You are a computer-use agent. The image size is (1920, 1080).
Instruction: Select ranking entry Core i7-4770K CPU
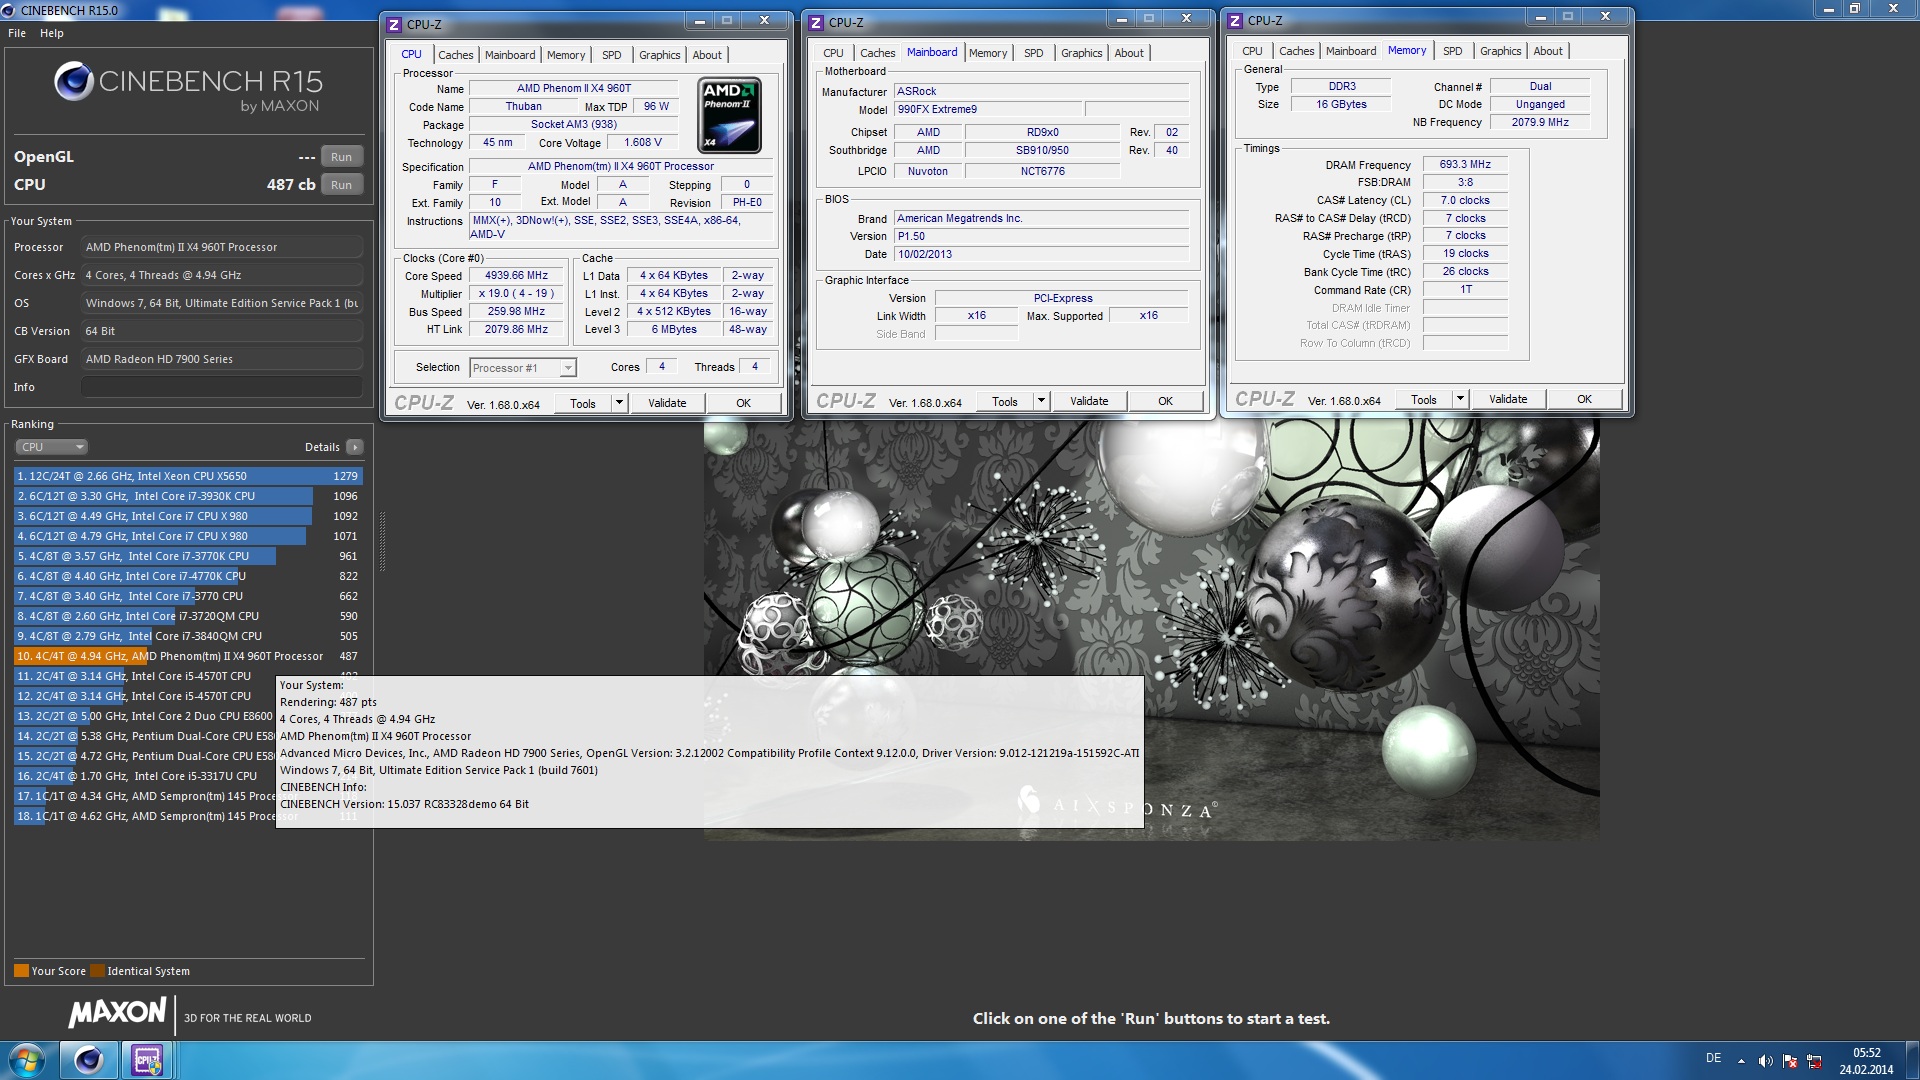tap(188, 576)
